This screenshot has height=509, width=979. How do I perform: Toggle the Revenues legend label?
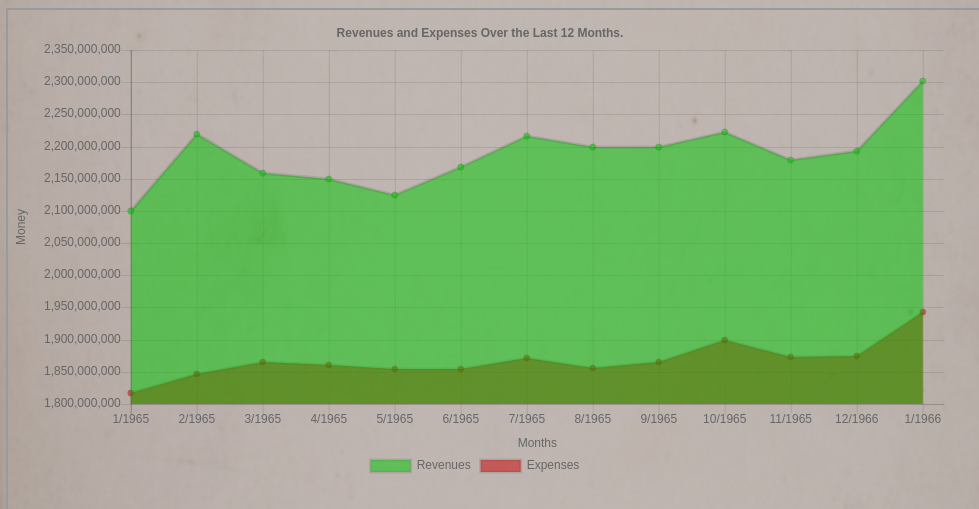click(443, 465)
